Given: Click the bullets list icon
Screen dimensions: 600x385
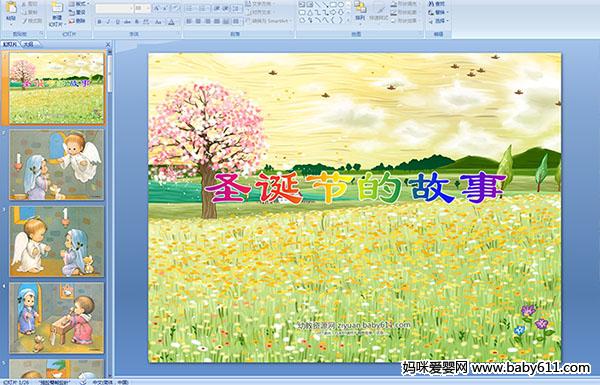Looking at the screenshot, I should (x=190, y=8).
